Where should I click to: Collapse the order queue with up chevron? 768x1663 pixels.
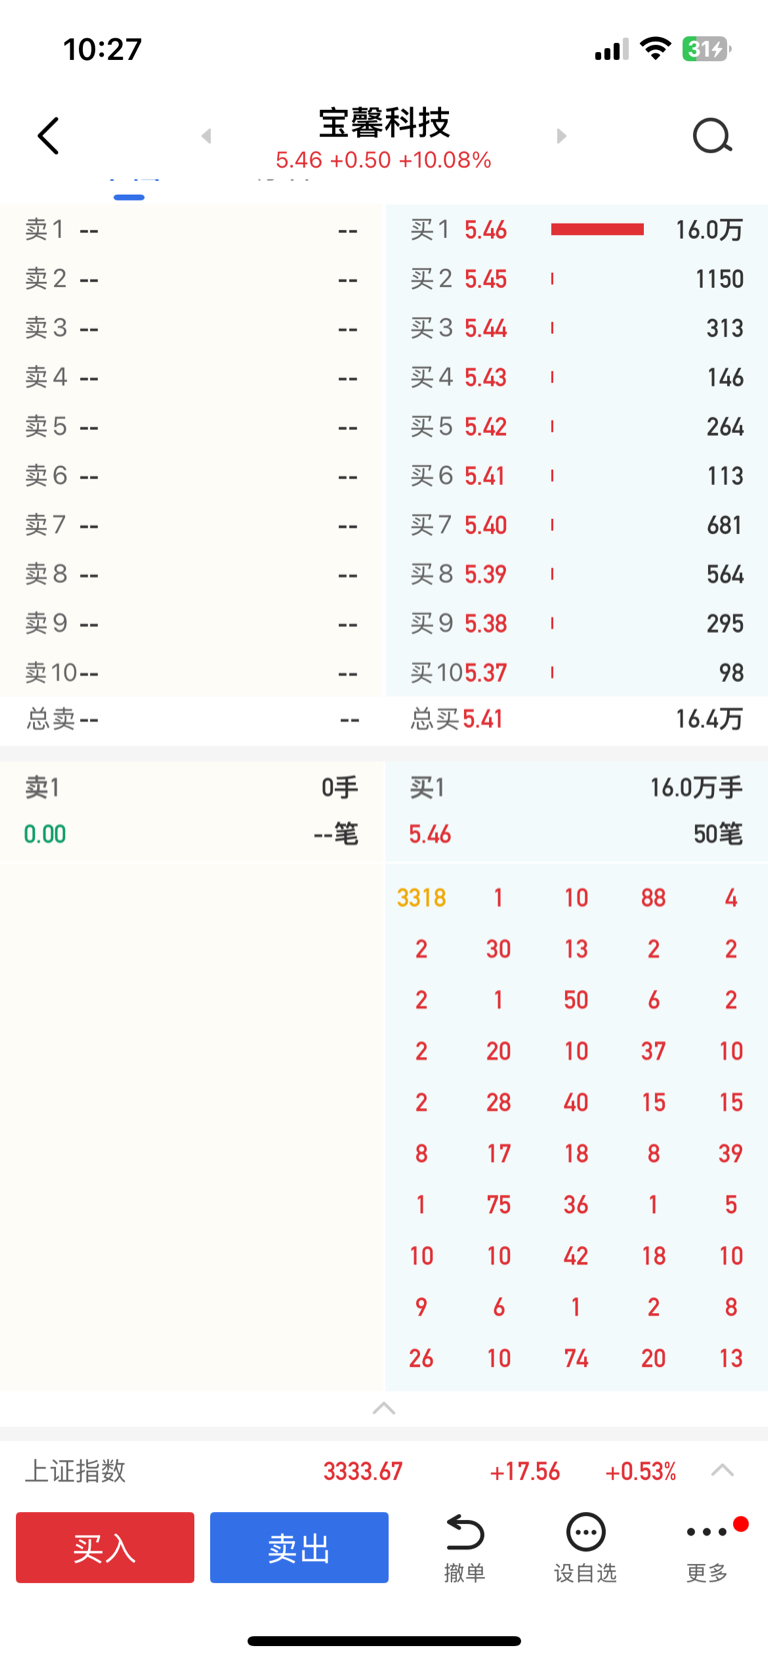384,1408
